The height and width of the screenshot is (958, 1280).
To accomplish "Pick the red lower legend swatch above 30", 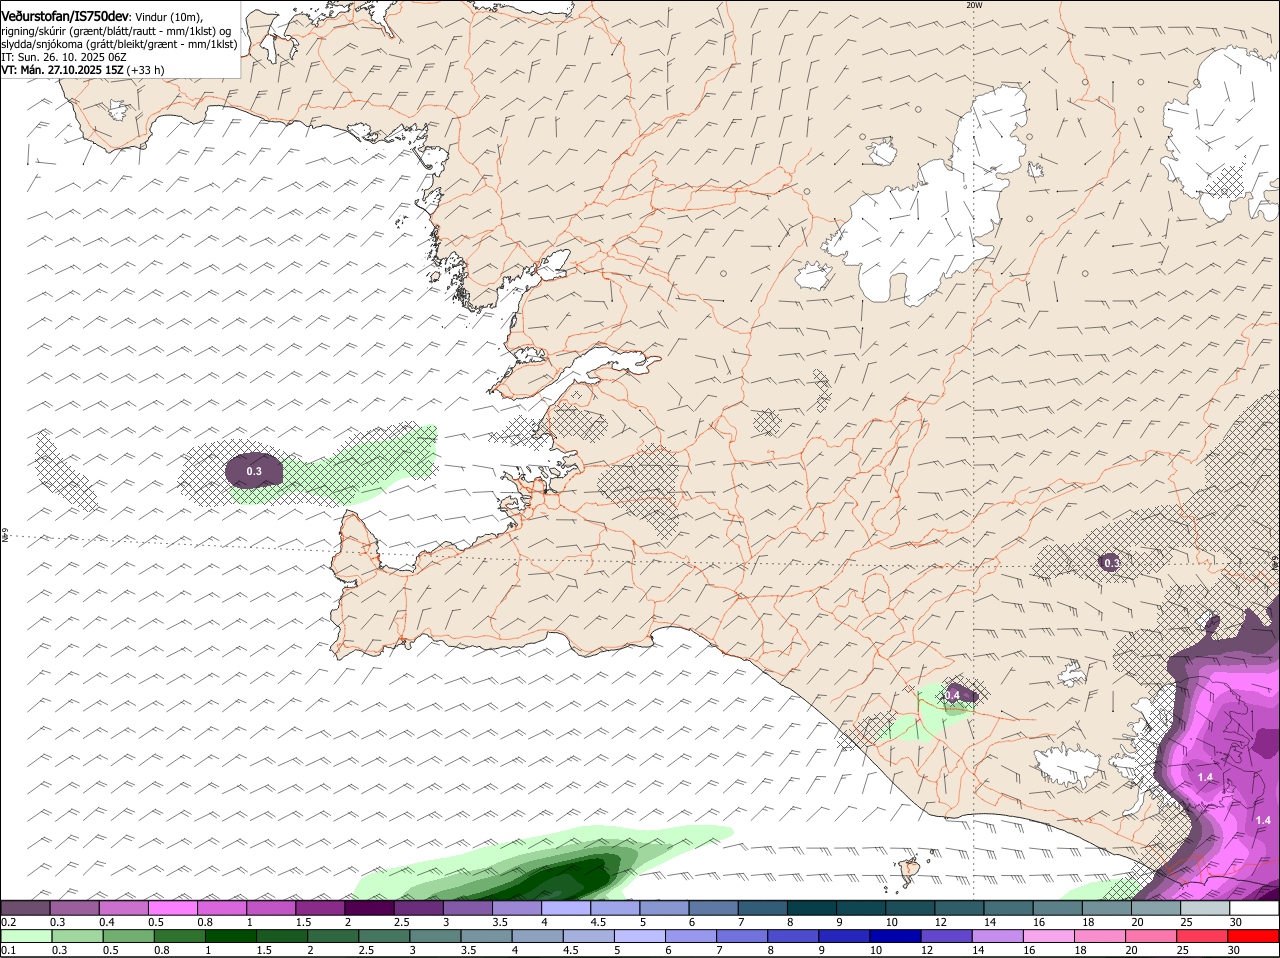I will [1253, 936].
